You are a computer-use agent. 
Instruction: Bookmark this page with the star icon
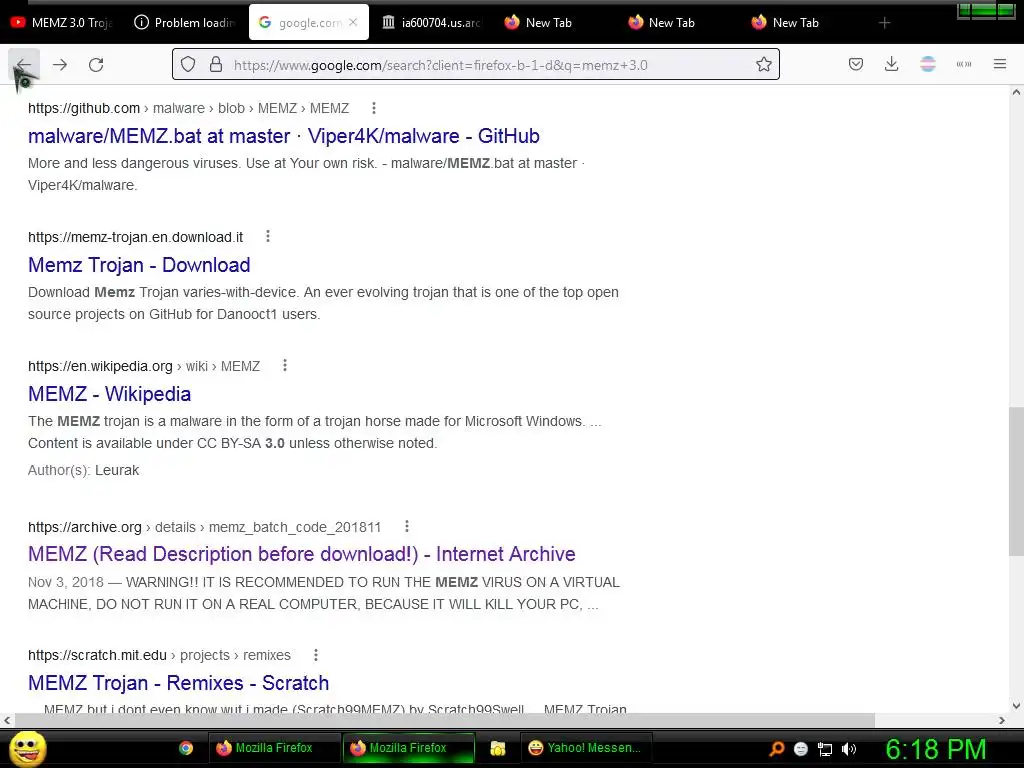[763, 65]
